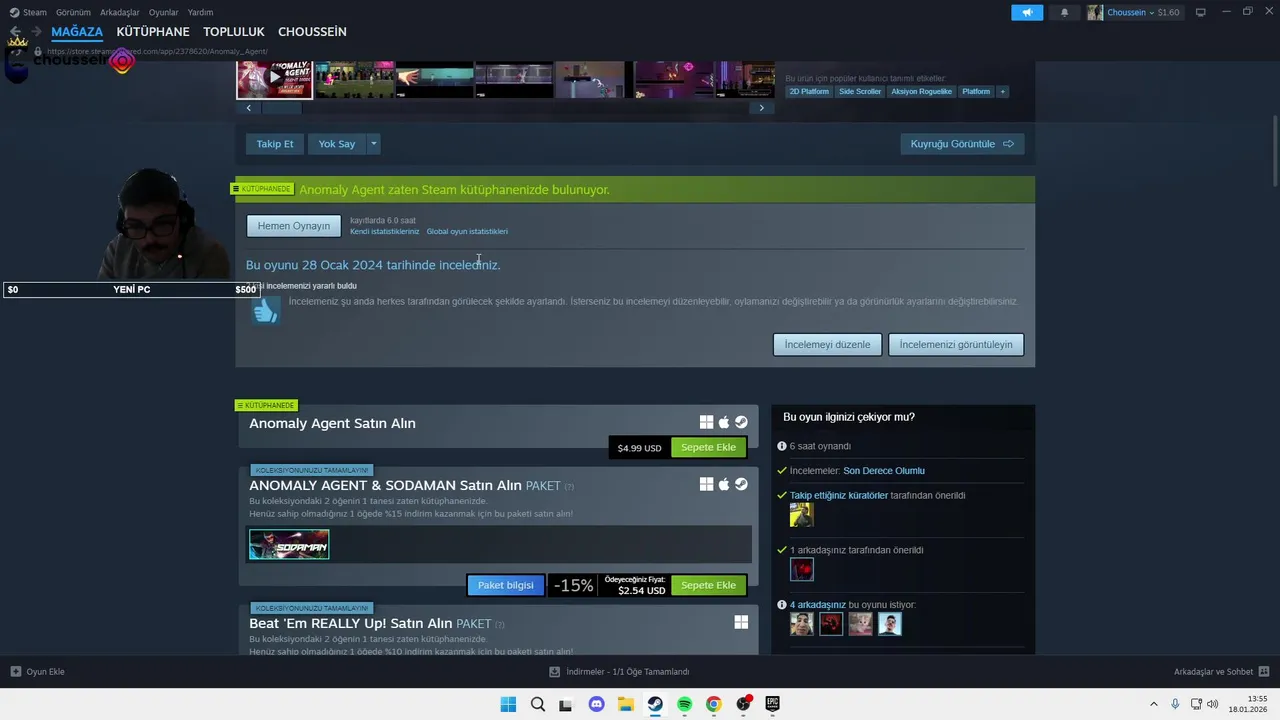Click the 2D Platform tag
Viewport: 1280px width, 720px height.
point(809,91)
